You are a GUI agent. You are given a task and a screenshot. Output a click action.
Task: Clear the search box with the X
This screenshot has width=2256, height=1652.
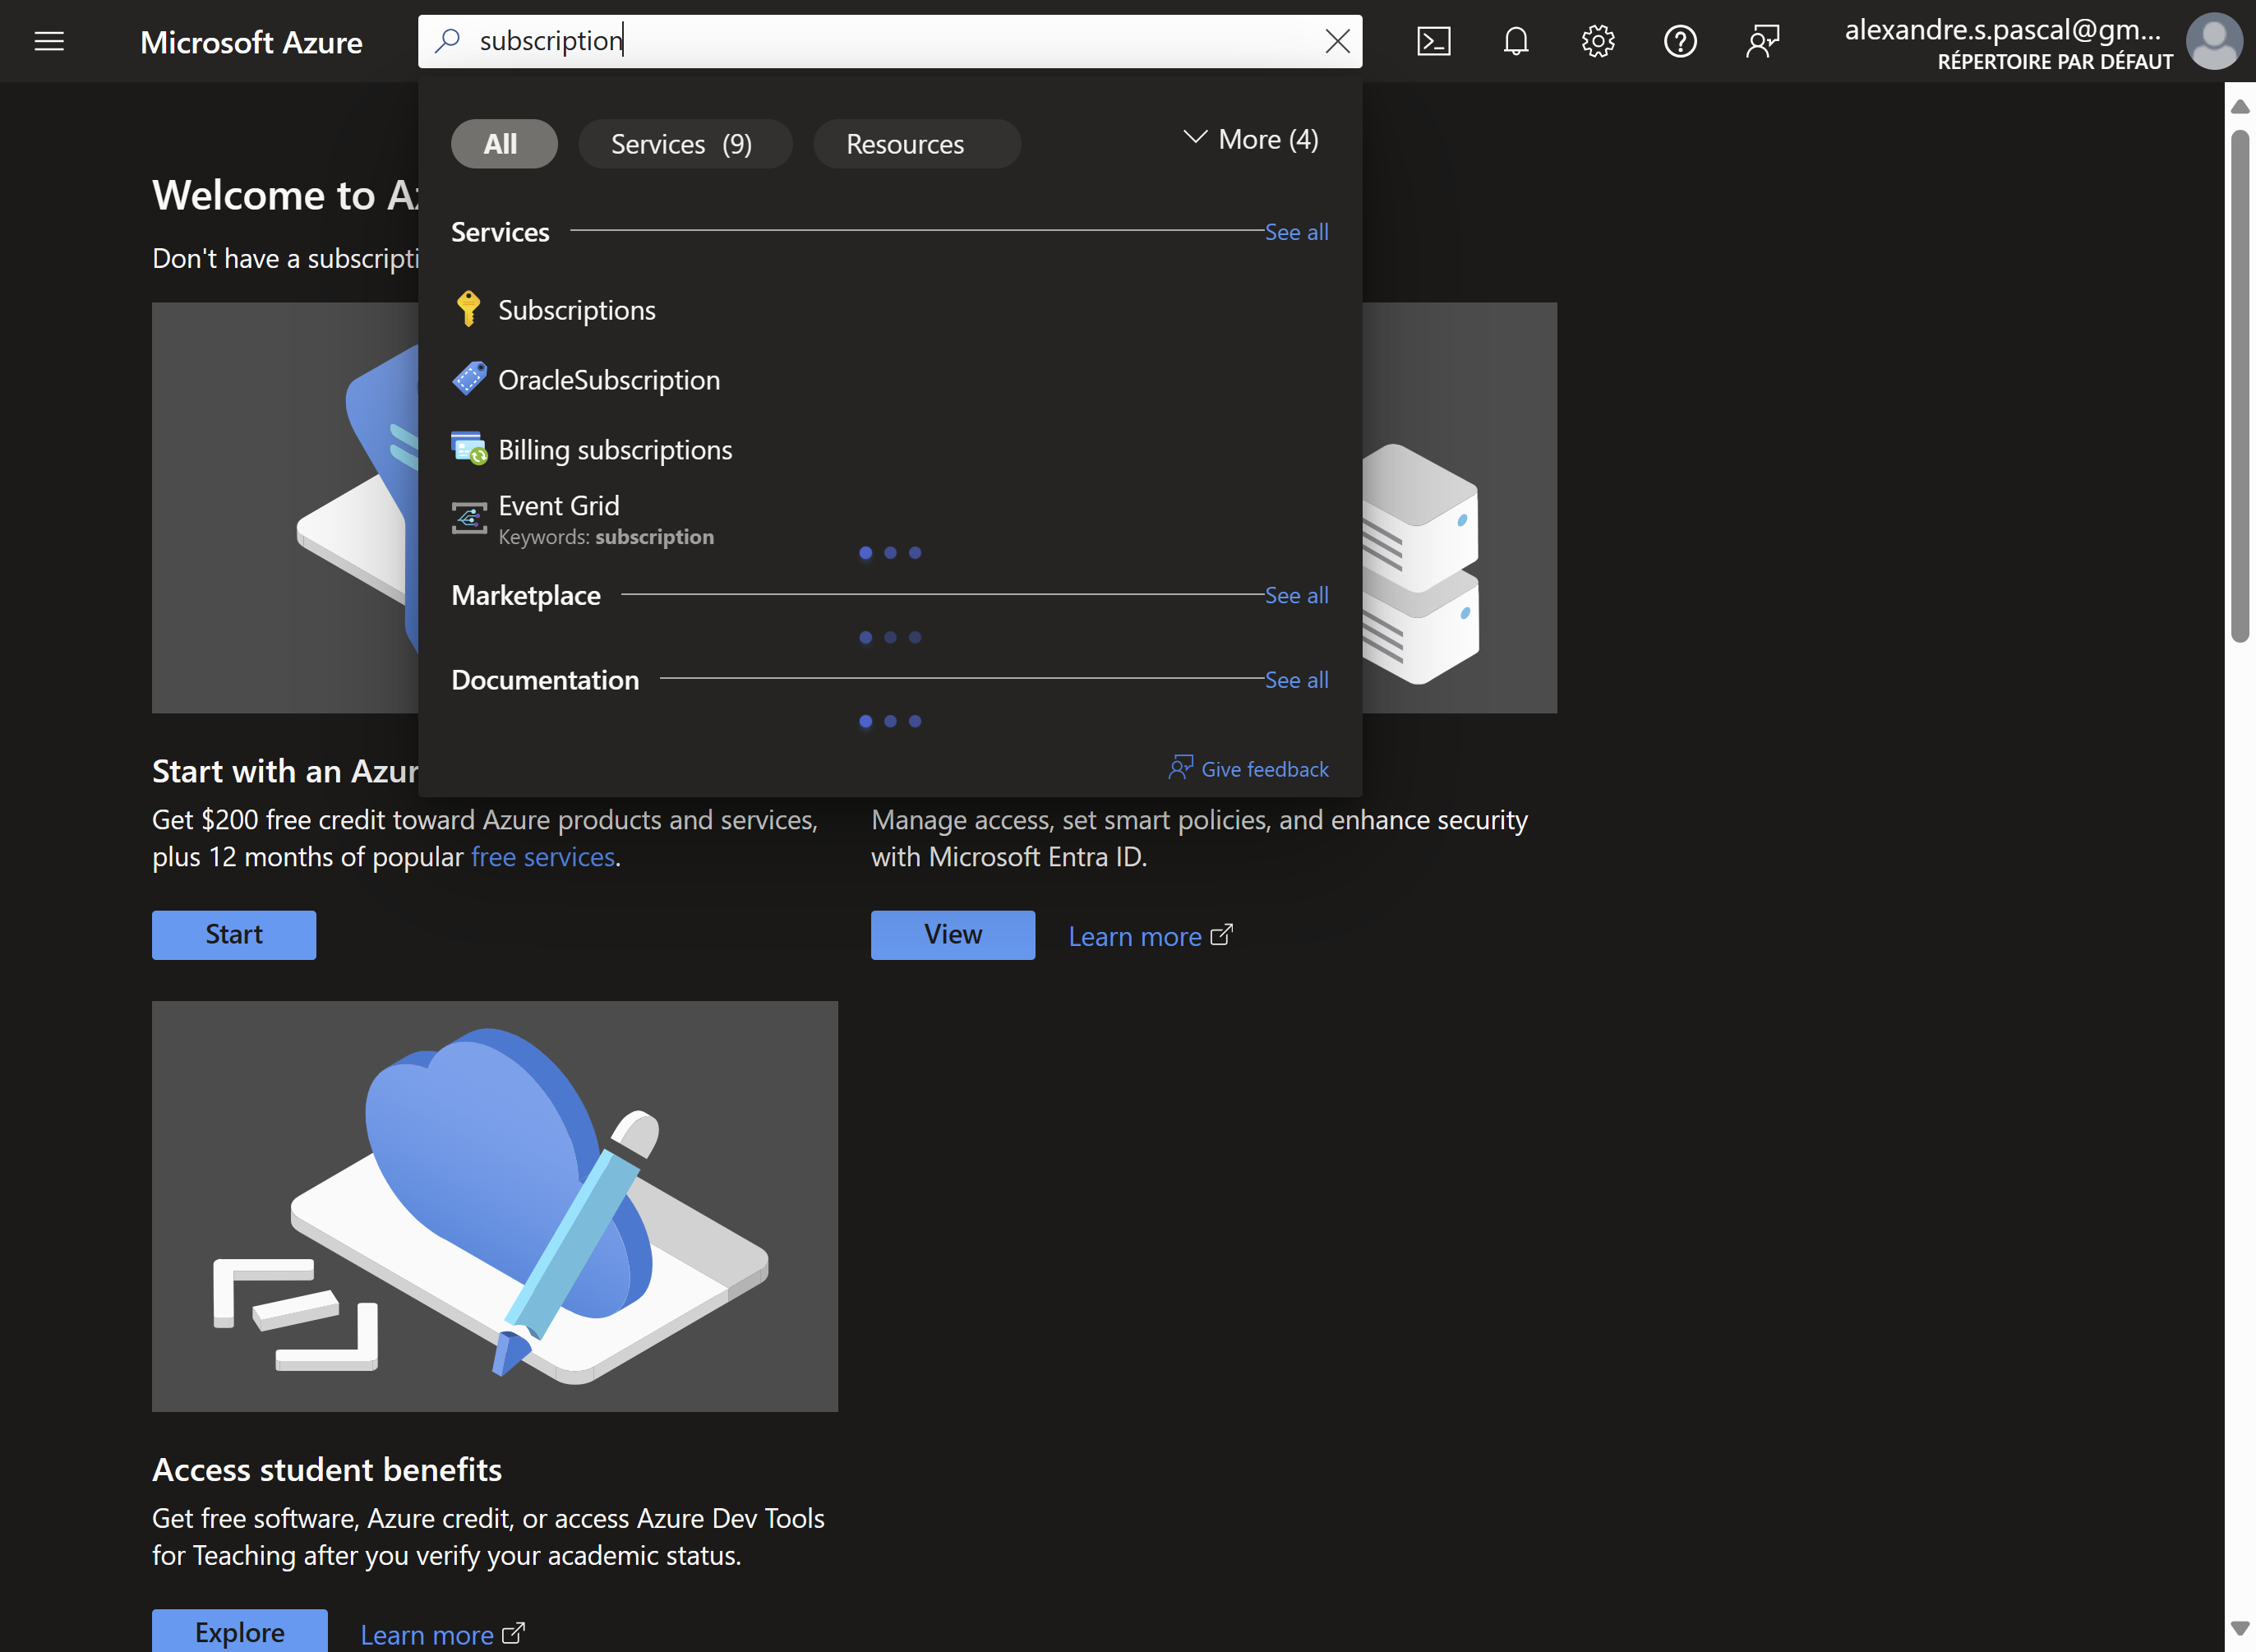(1337, 41)
